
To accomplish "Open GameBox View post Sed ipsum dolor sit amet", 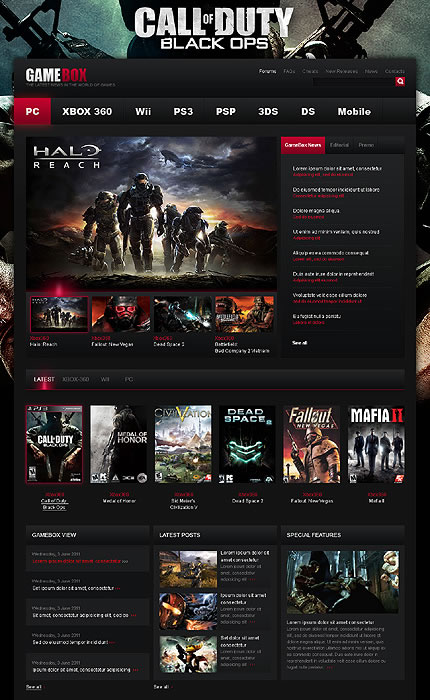I will pyautogui.click(x=74, y=588).
